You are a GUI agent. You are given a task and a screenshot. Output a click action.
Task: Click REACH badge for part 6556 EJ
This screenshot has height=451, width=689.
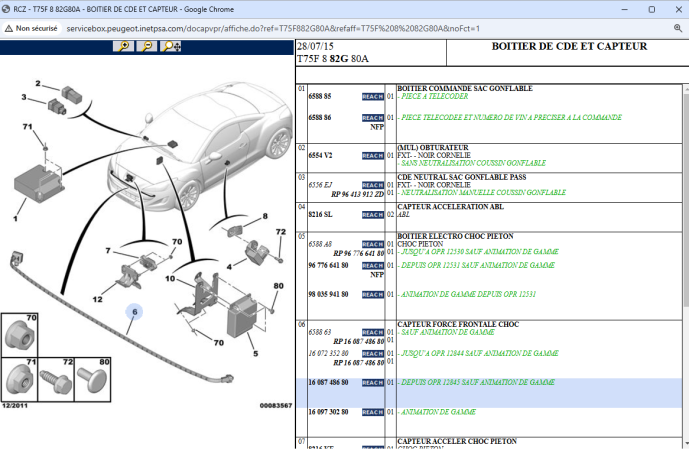click(373, 185)
